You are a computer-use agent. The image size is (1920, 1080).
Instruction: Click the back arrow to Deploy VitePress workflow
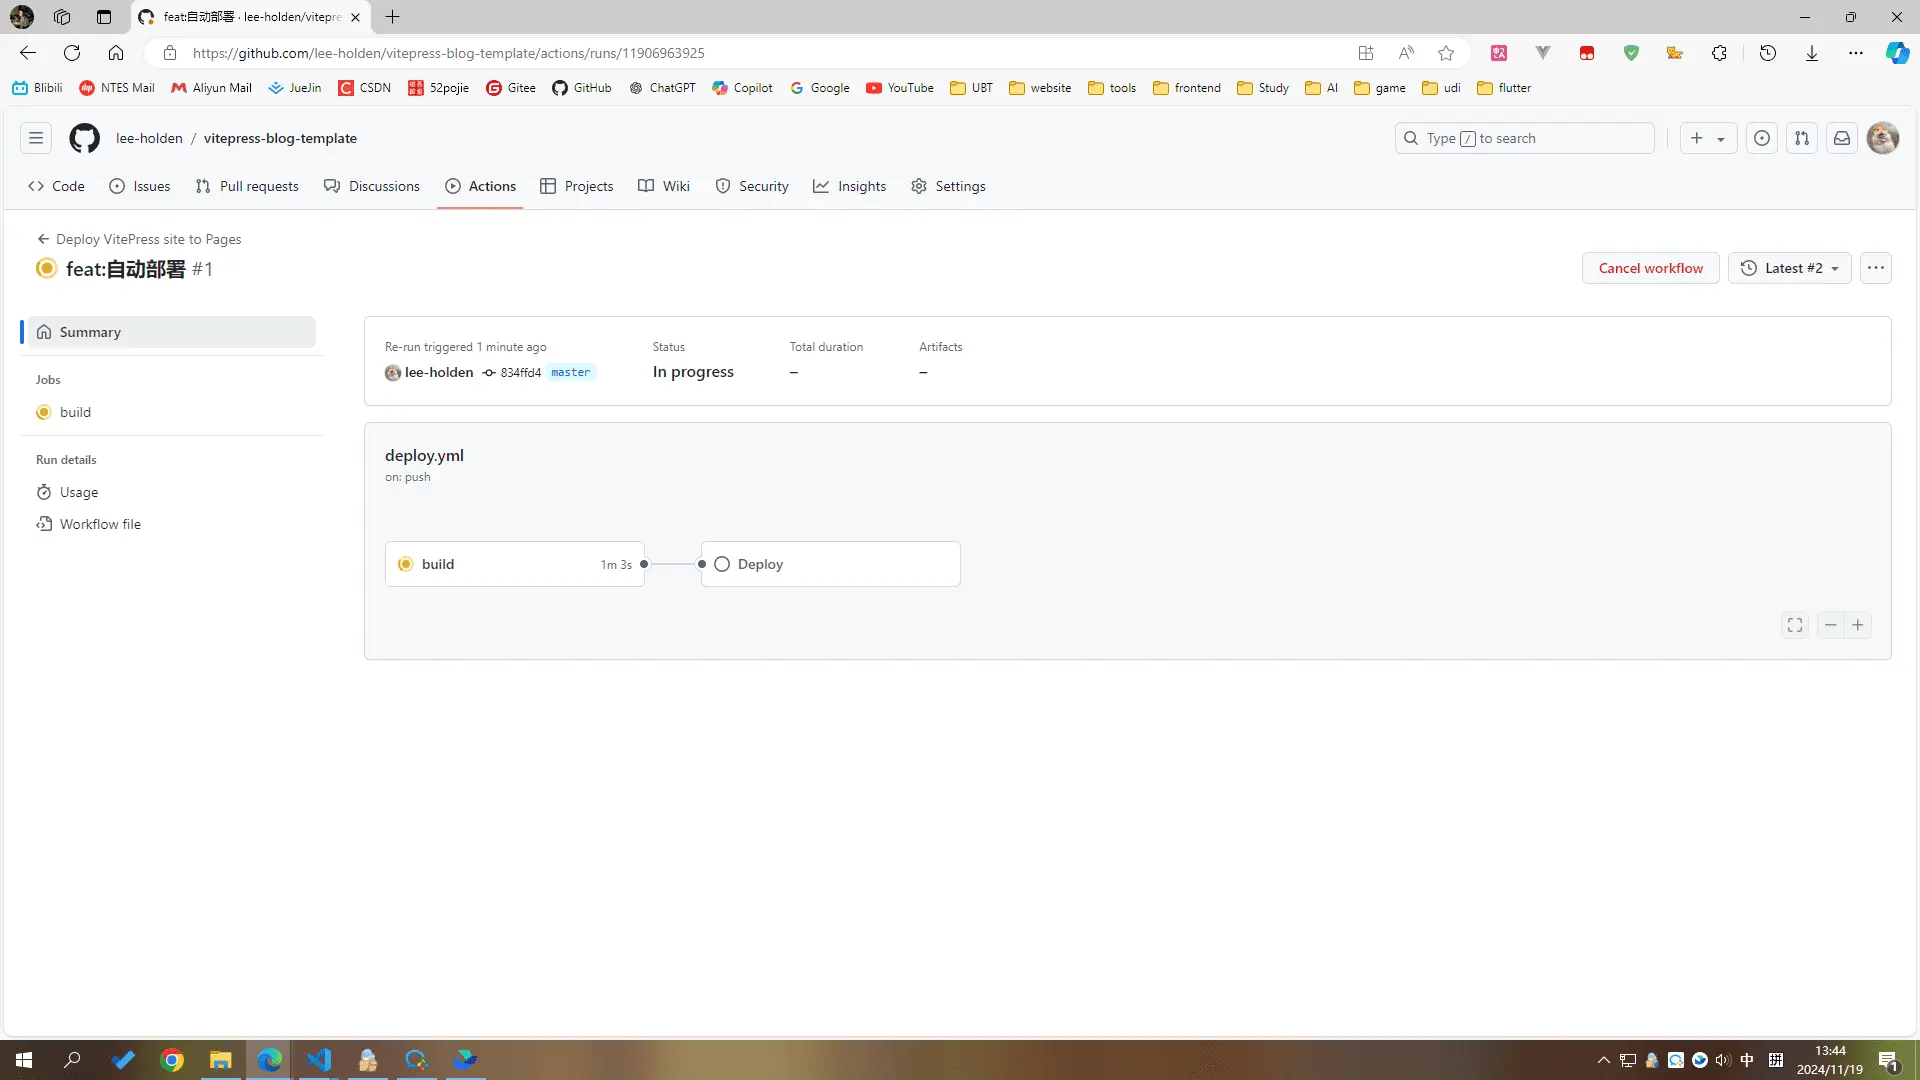click(43, 239)
